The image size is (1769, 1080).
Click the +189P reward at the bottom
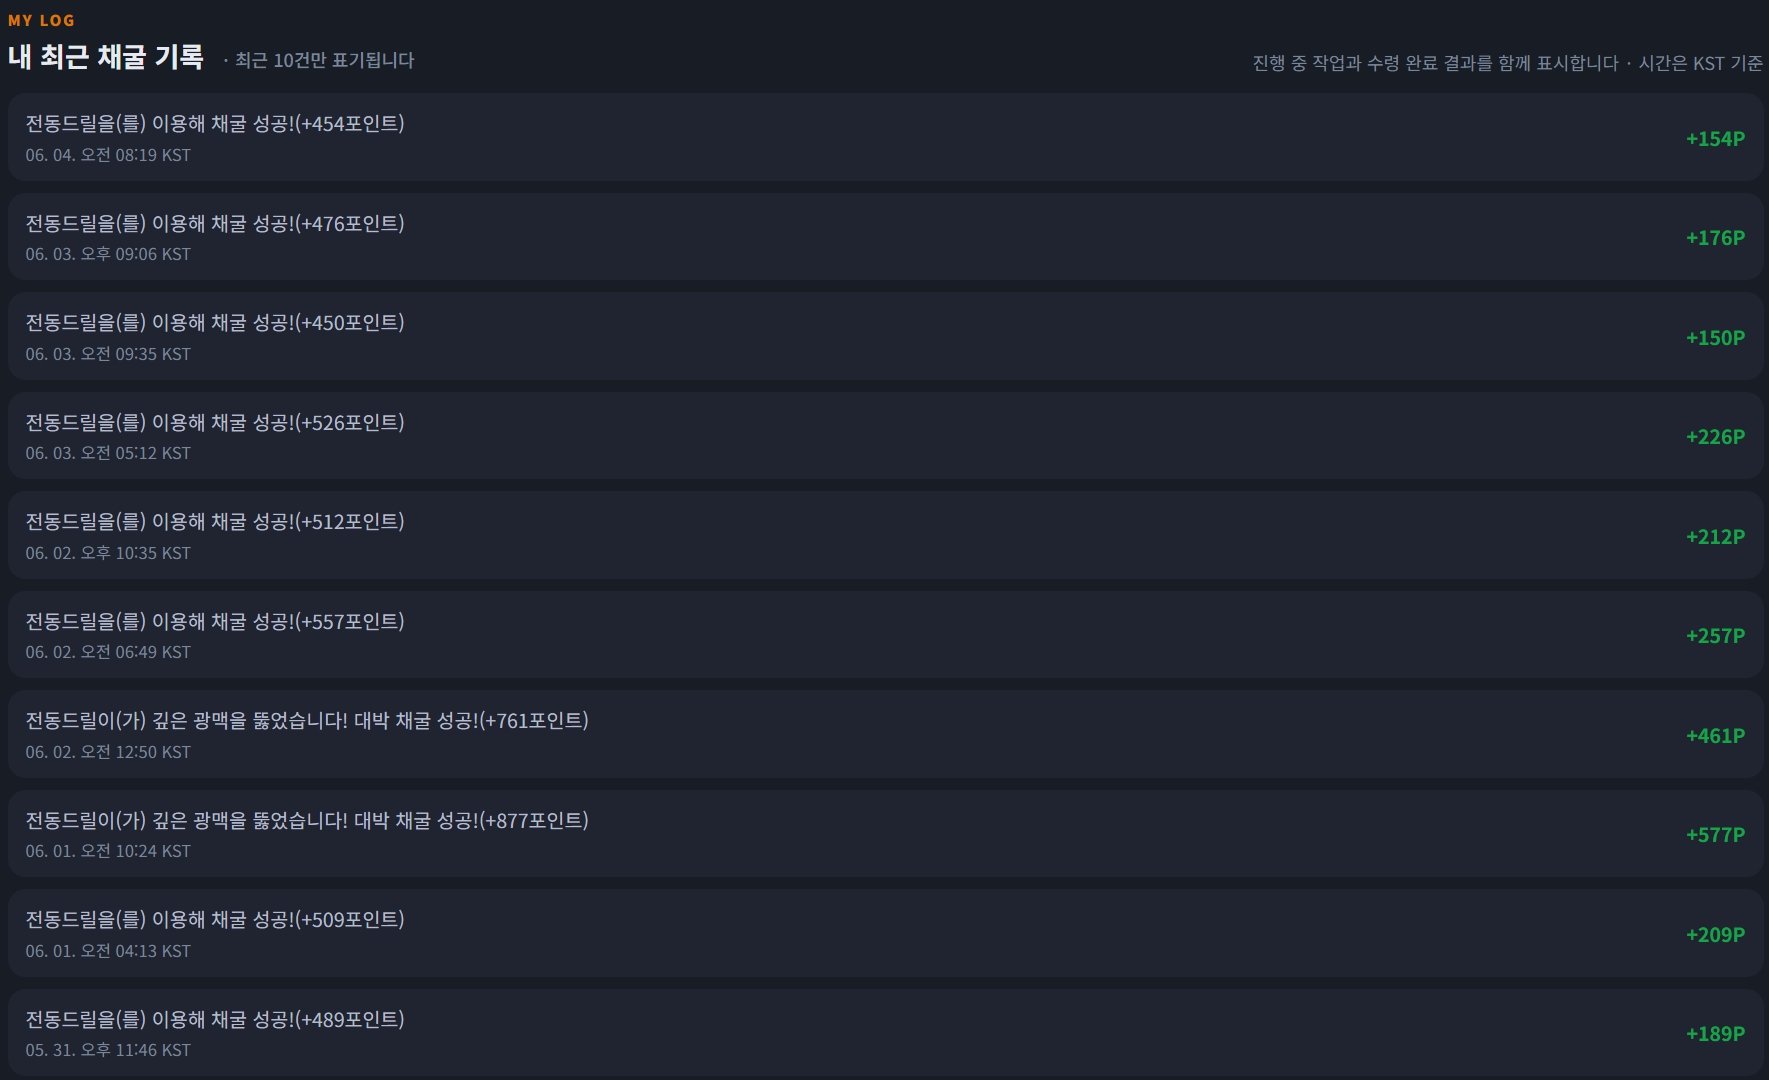pos(1715,1034)
